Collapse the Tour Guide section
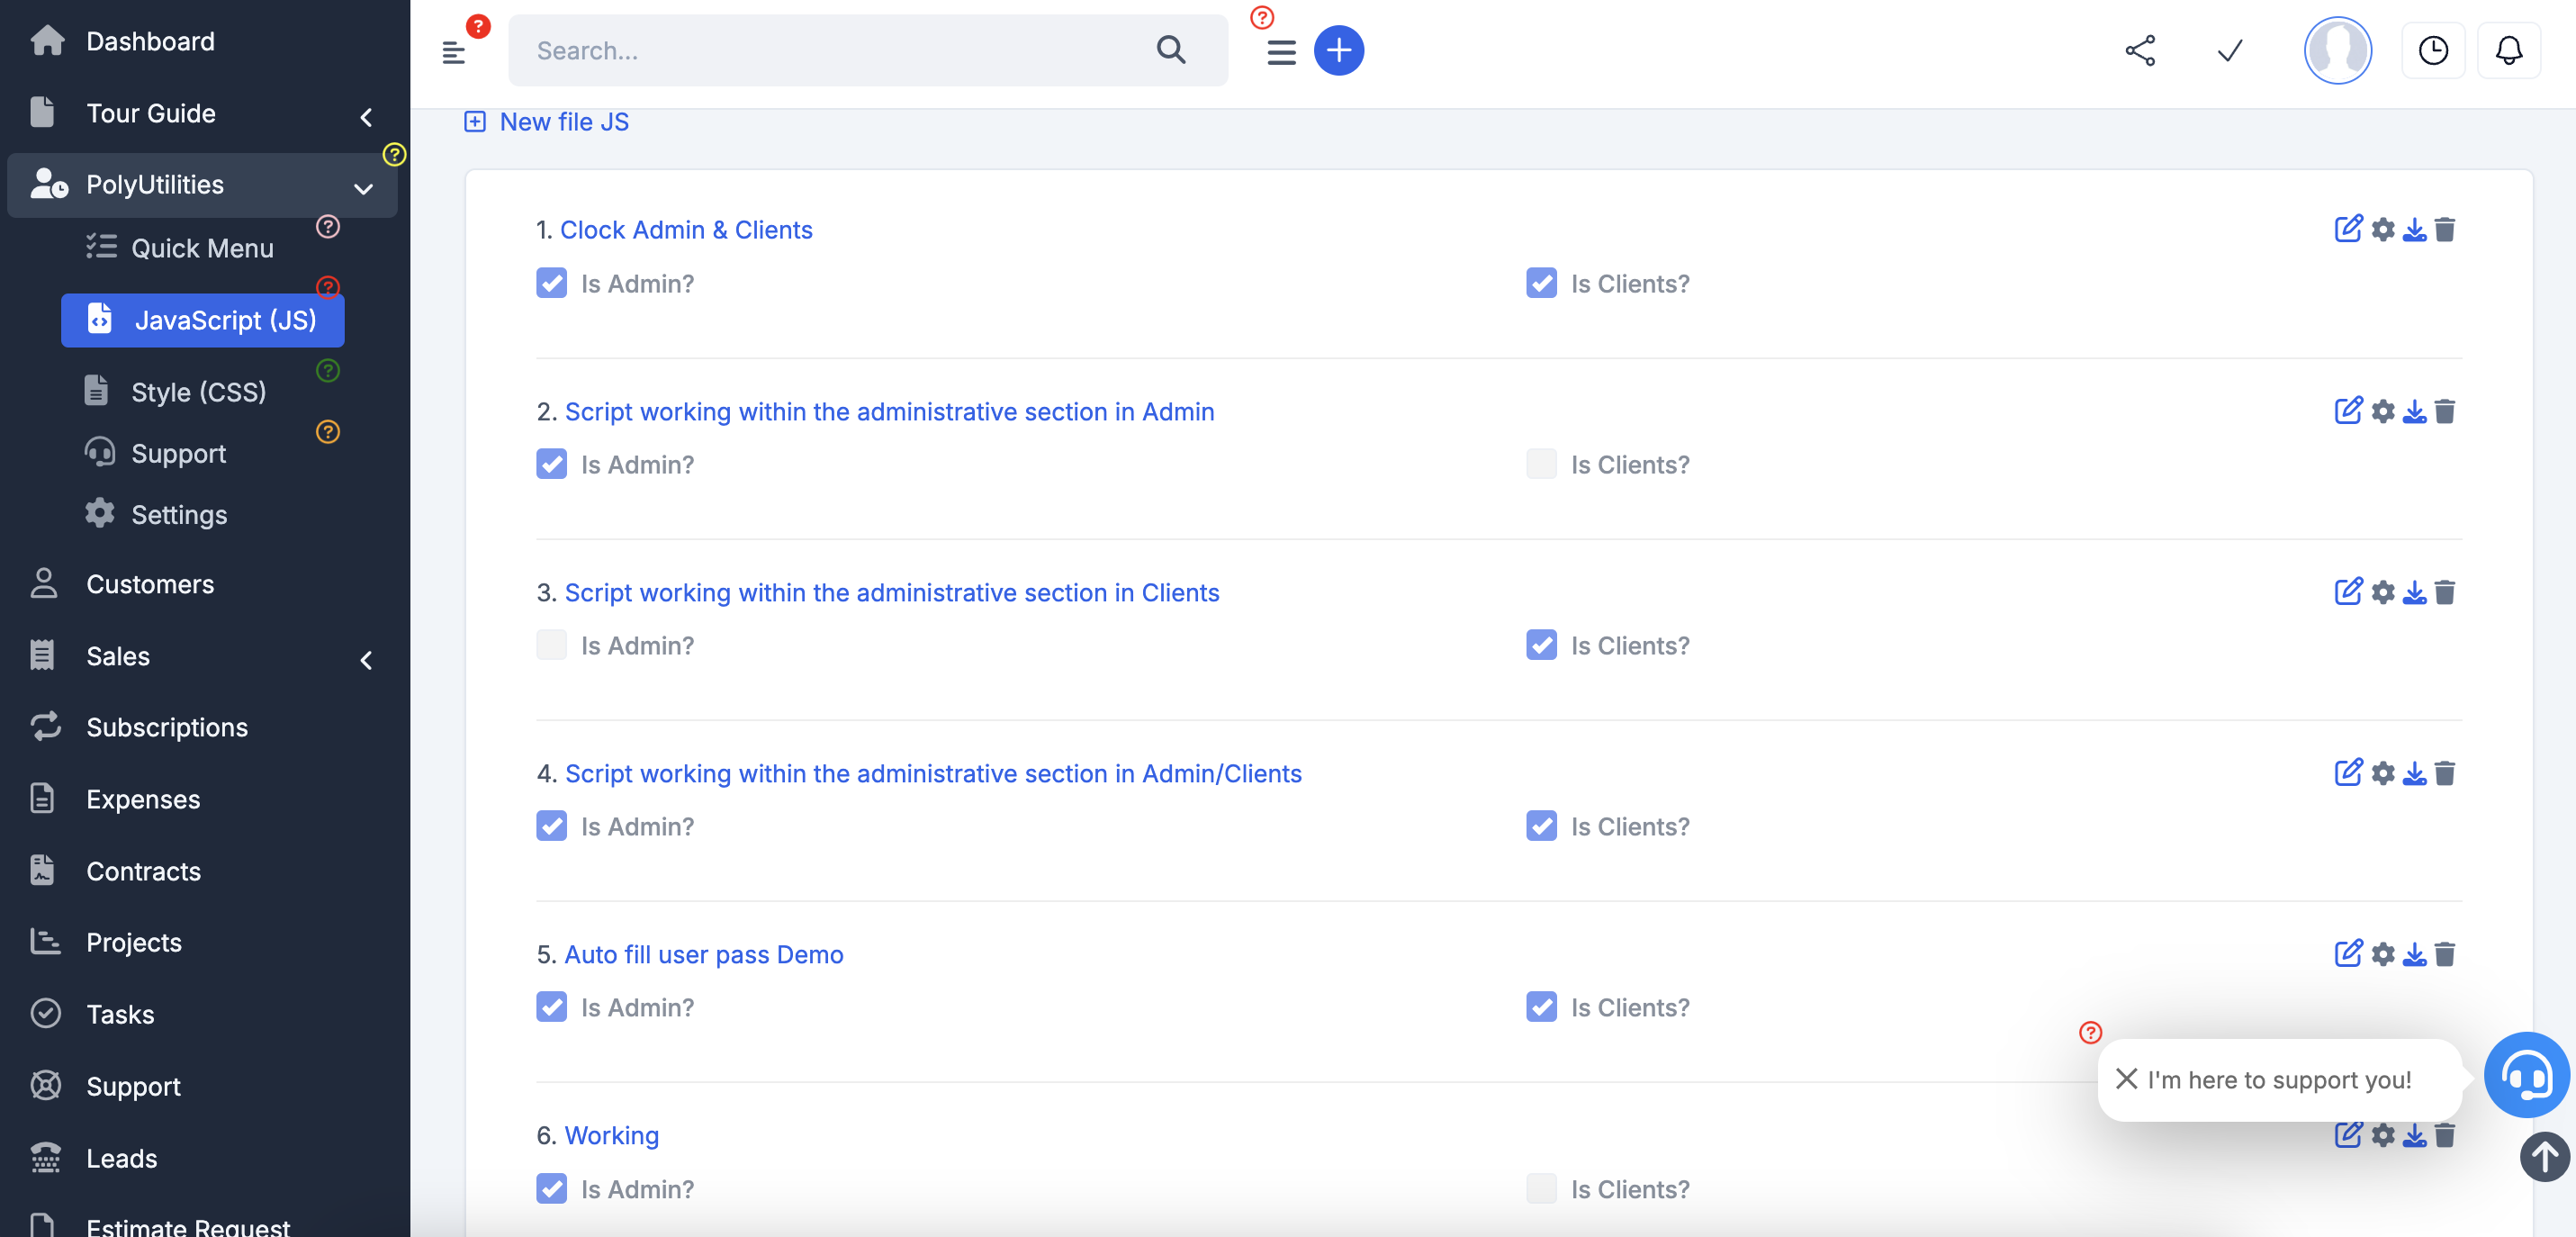The width and height of the screenshot is (2576, 1237). click(x=366, y=117)
